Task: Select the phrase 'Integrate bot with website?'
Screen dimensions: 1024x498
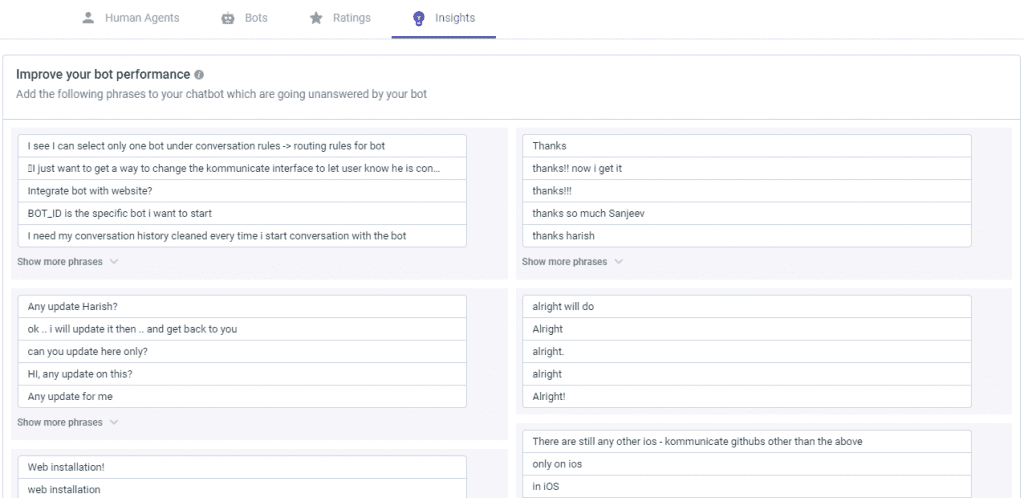Action: [x=242, y=191]
